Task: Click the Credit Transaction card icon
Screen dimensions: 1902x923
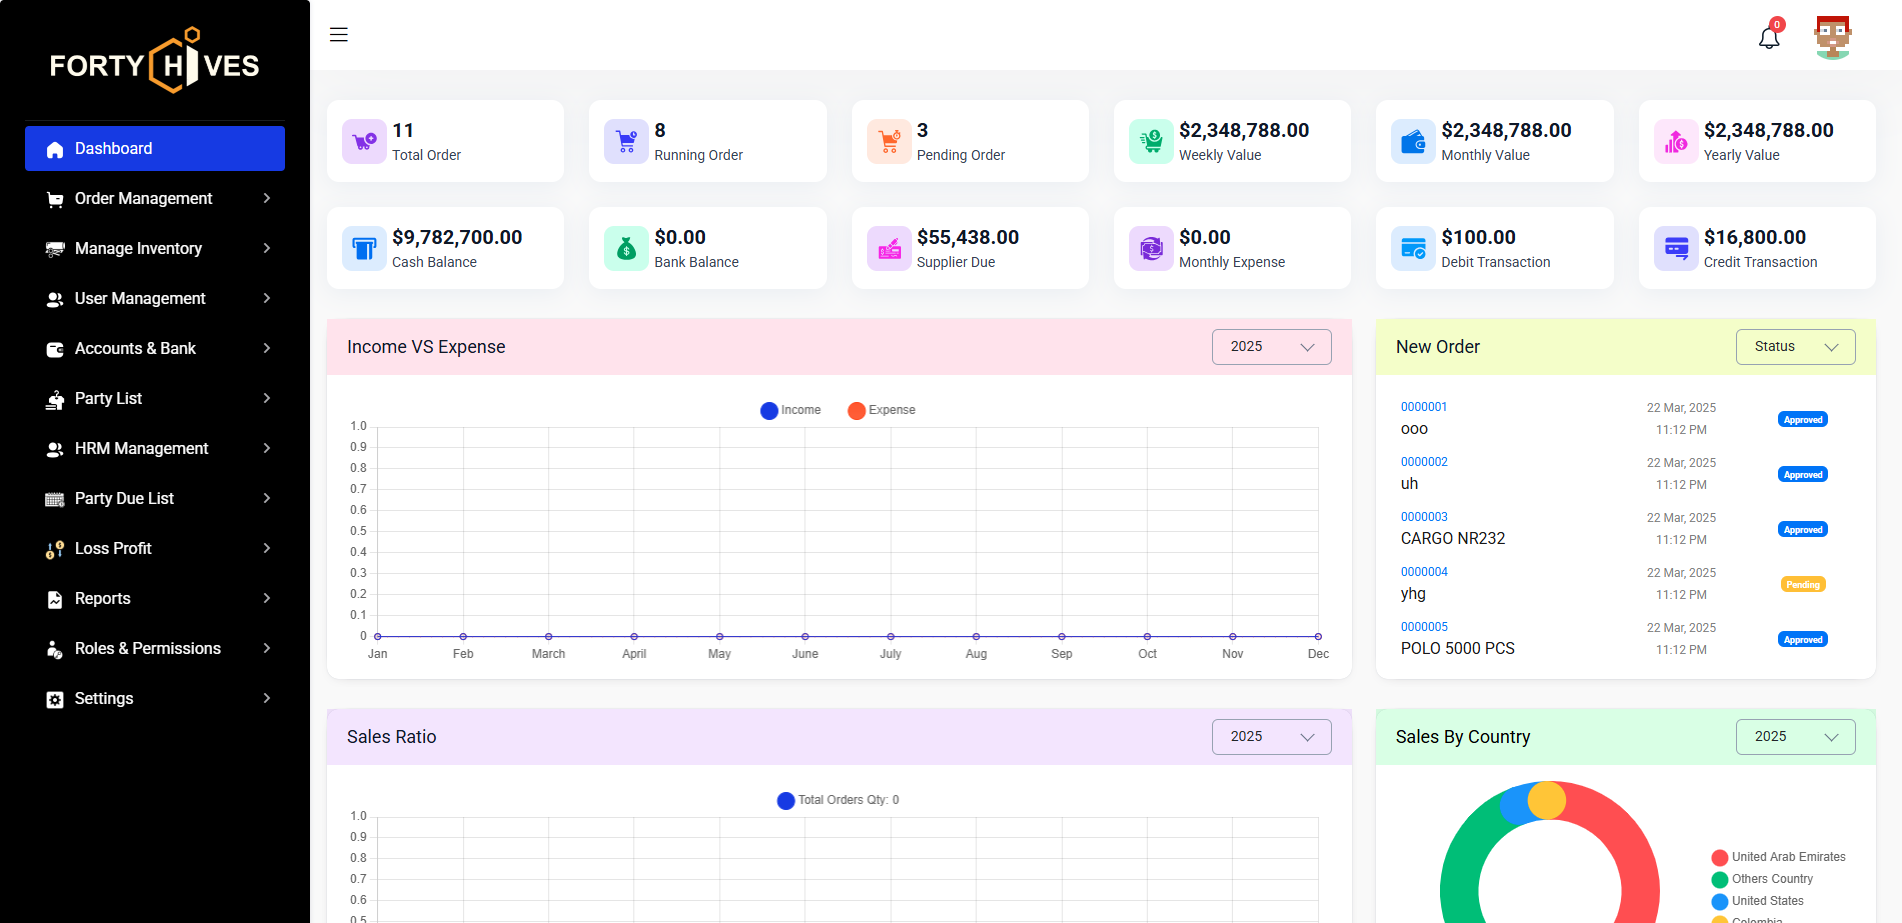Action: coord(1676,248)
